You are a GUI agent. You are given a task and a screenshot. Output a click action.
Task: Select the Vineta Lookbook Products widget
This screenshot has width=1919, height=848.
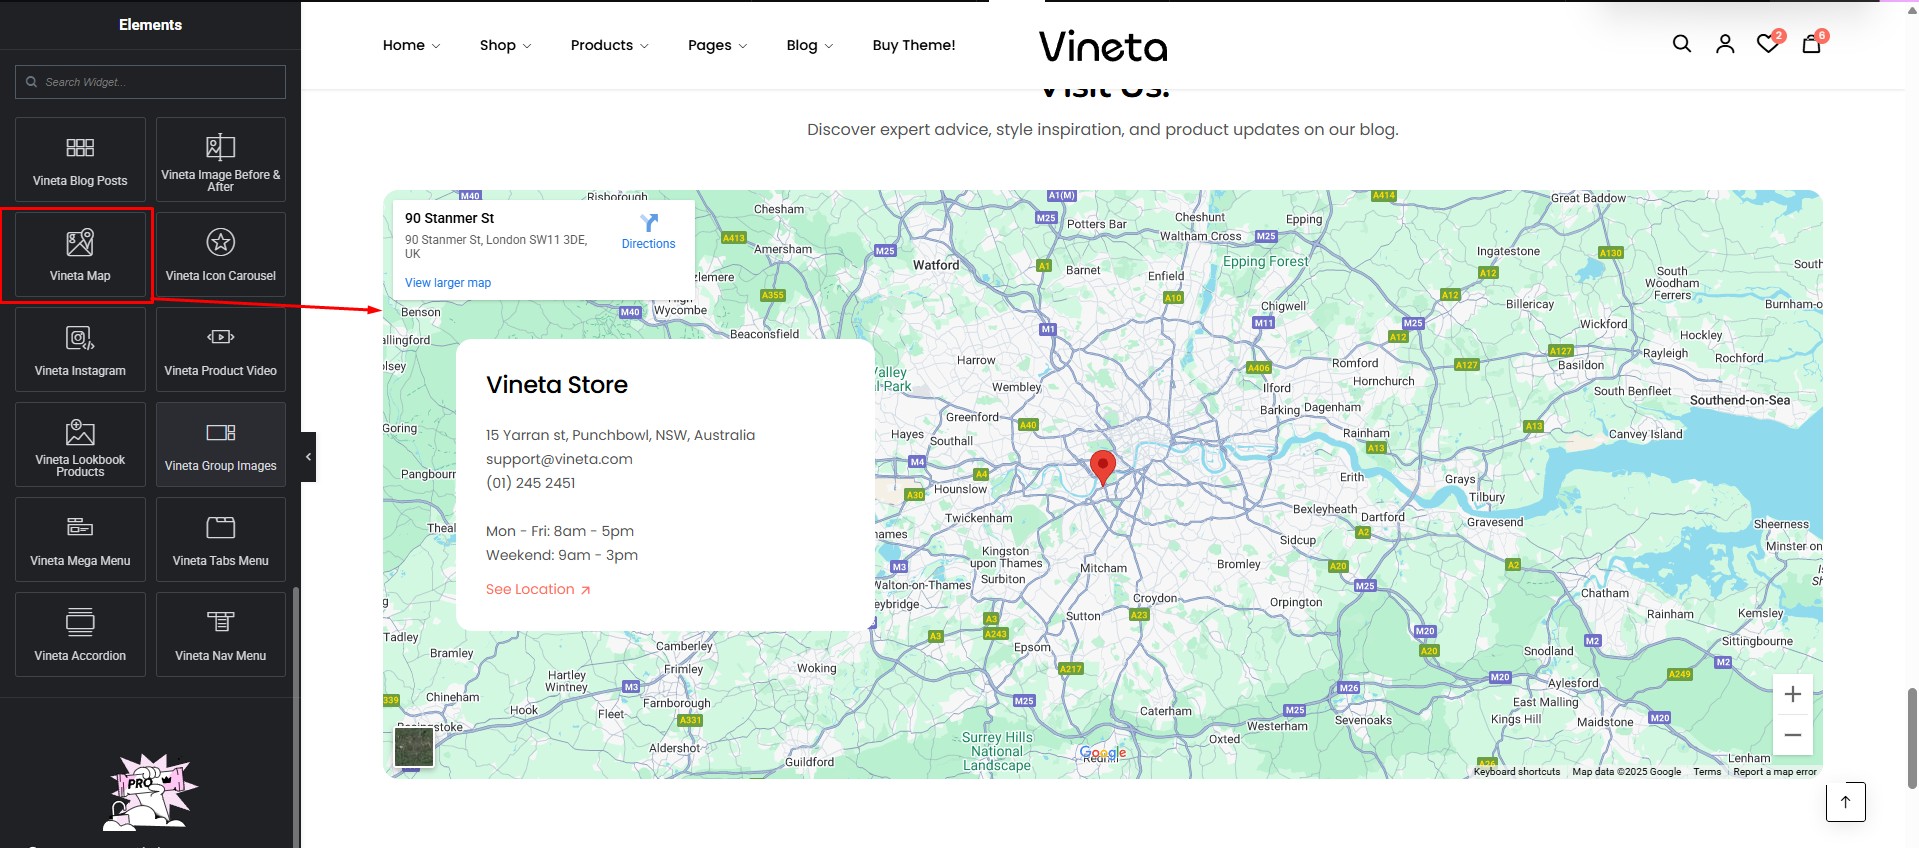point(80,444)
